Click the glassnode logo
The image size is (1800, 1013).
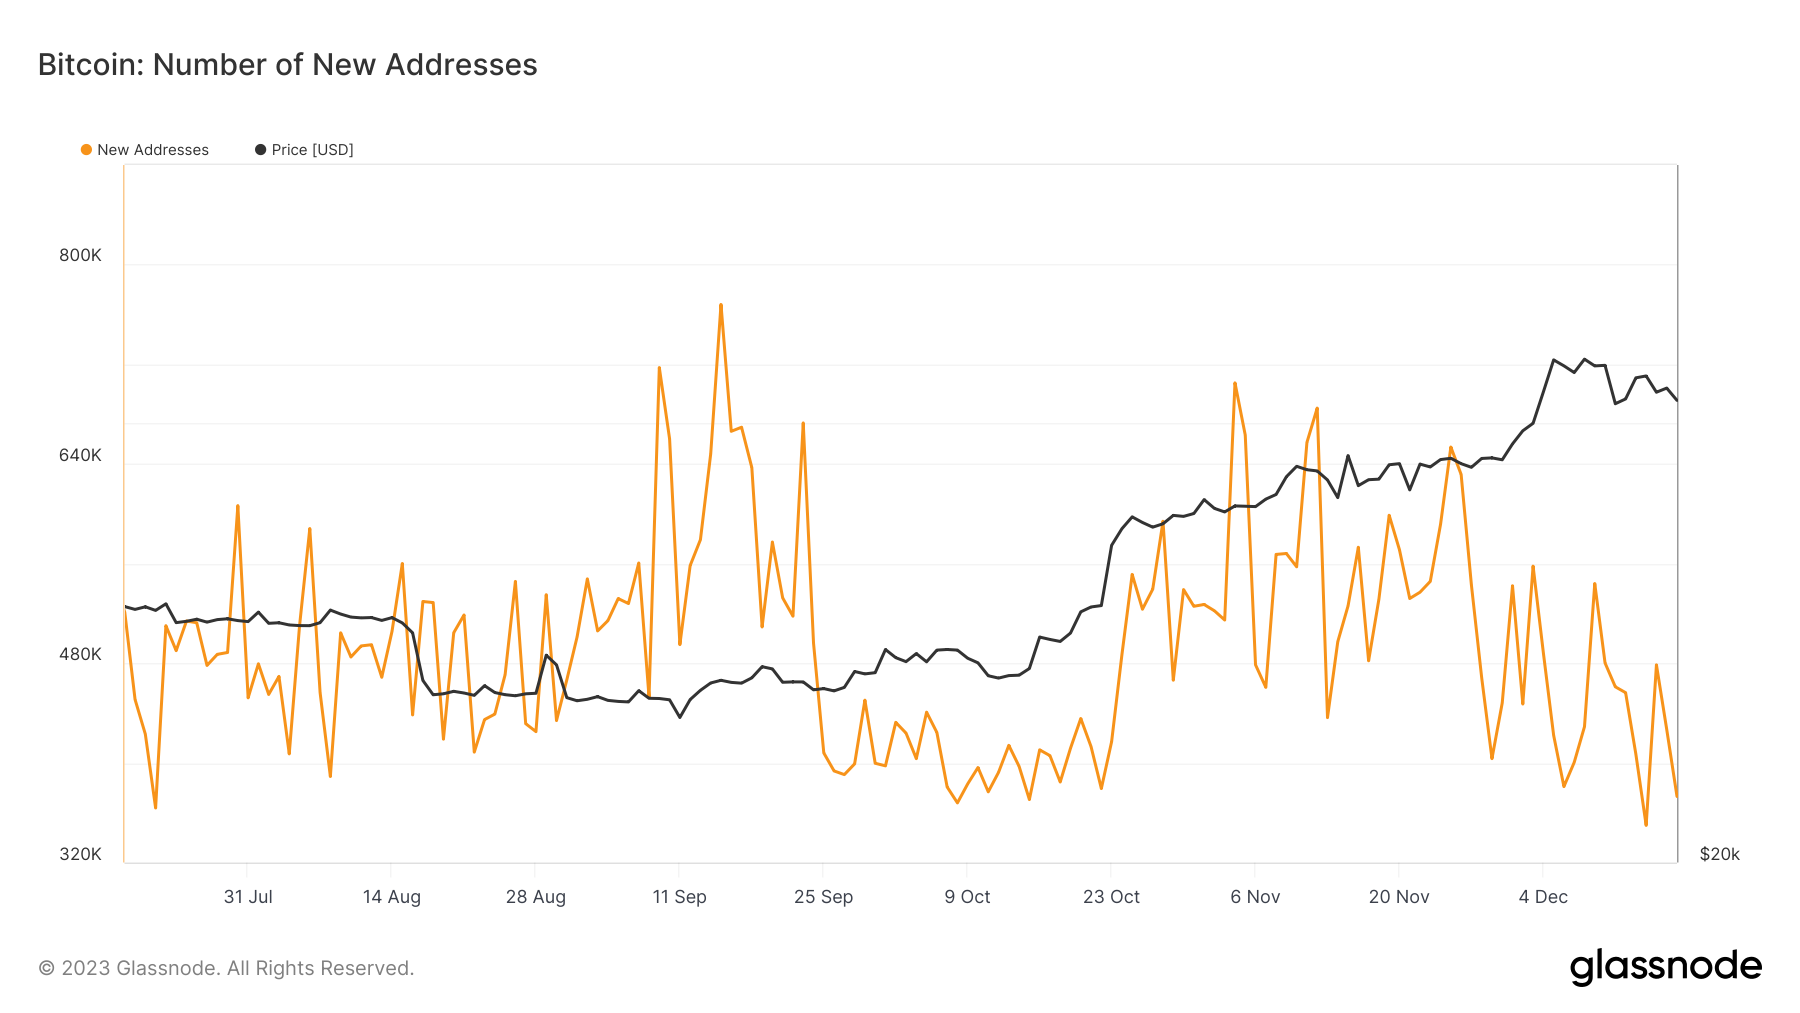(x=1665, y=967)
